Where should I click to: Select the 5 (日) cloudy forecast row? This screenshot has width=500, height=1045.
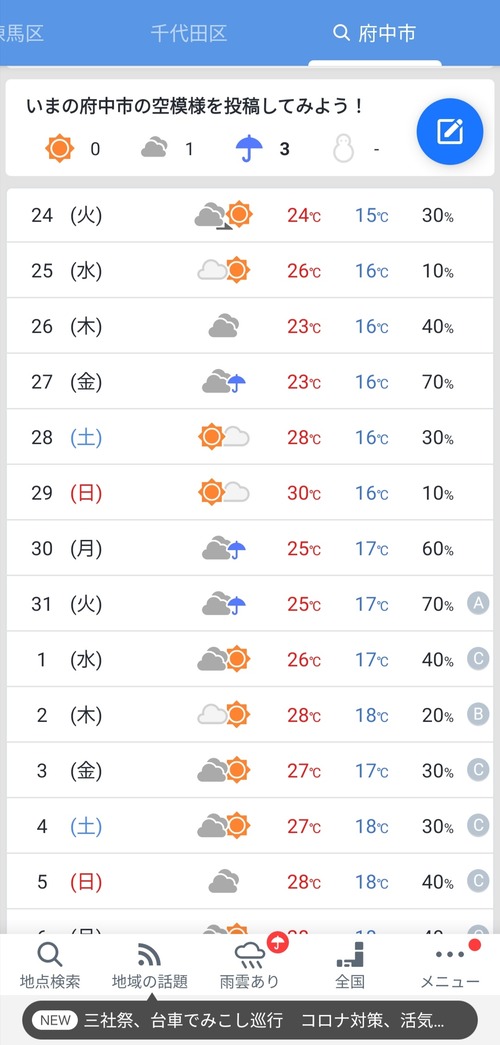(x=250, y=882)
